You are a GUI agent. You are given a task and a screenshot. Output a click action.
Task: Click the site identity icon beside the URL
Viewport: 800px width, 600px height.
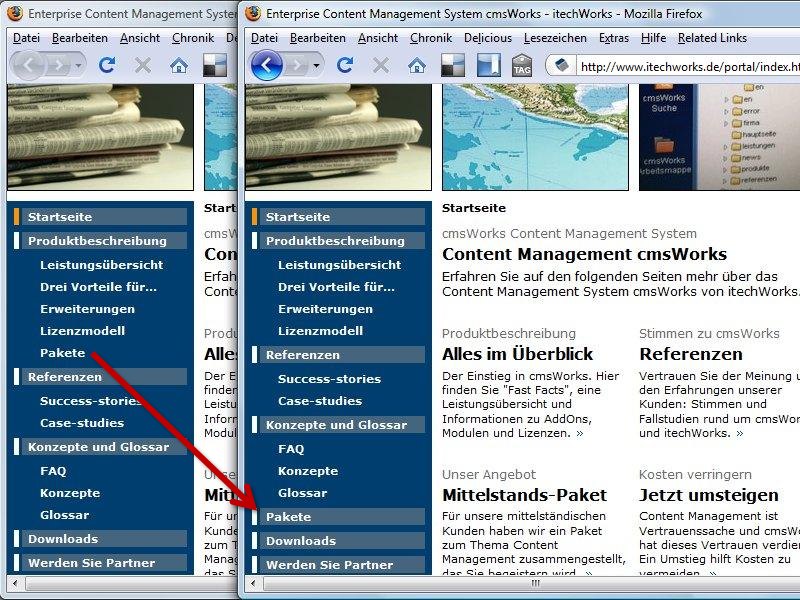[561, 66]
